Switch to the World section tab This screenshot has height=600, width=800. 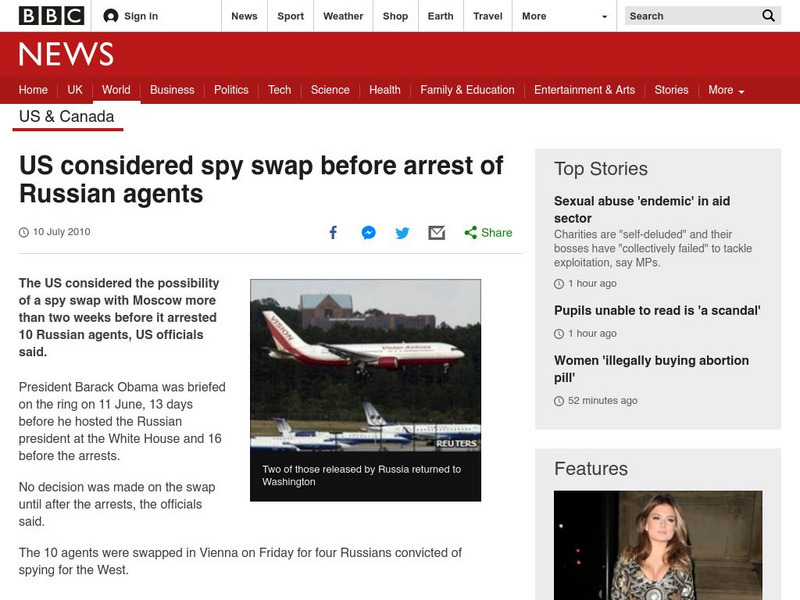coord(116,89)
